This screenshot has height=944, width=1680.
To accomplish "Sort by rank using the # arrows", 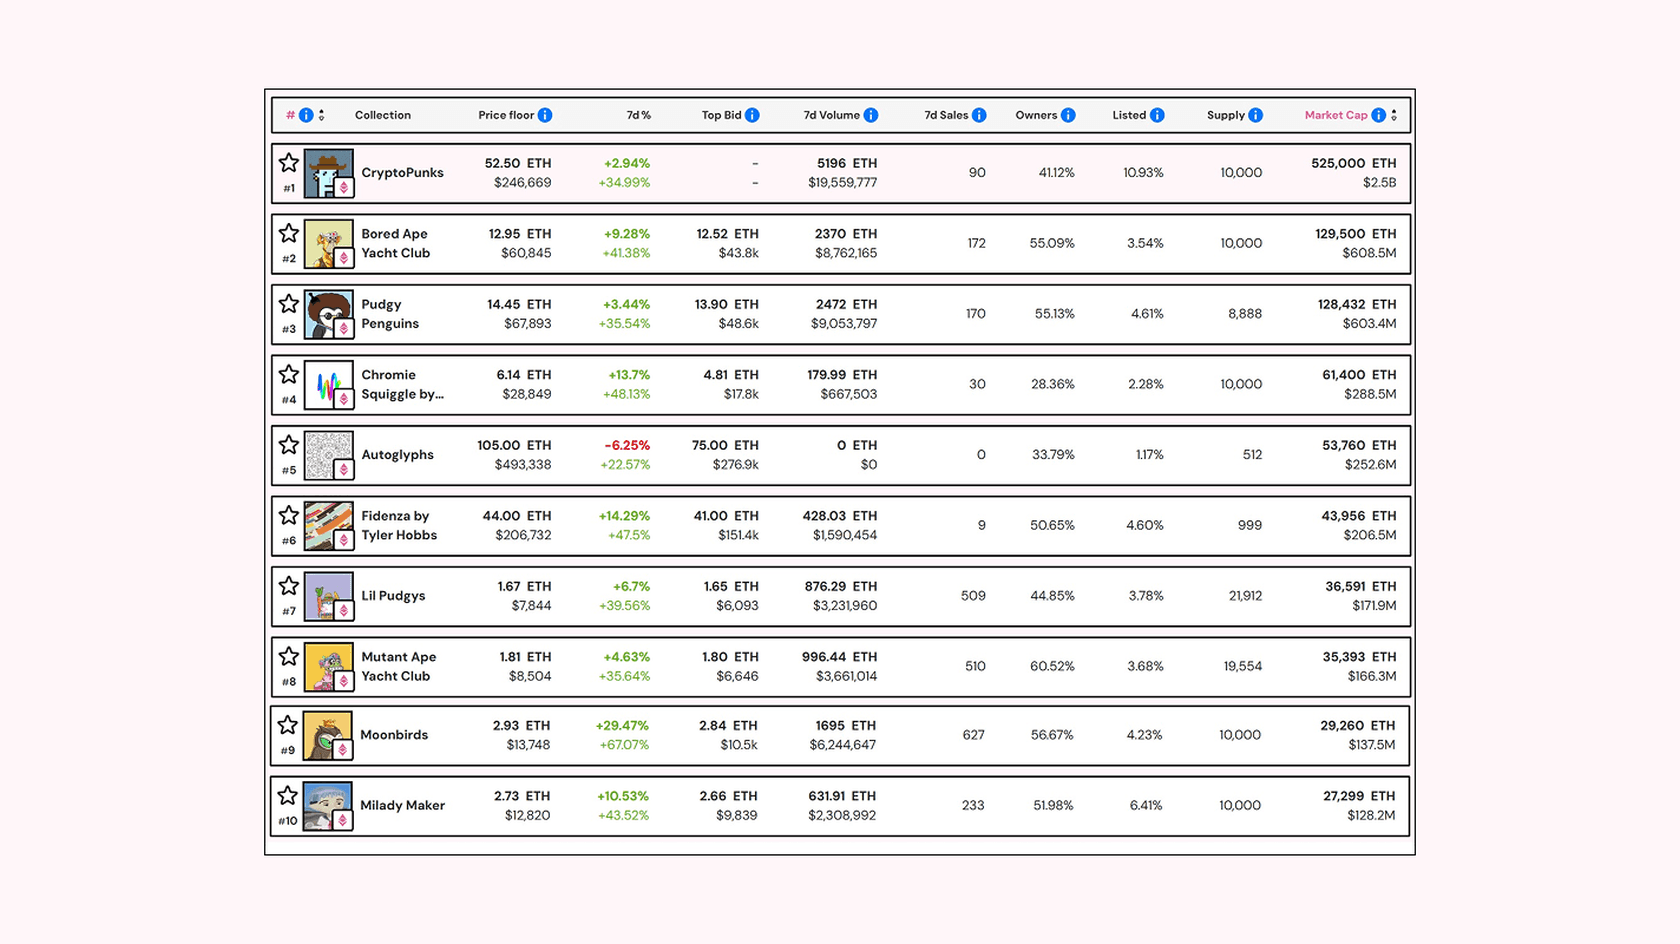I will pyautogui.click(x=321, y=115).
